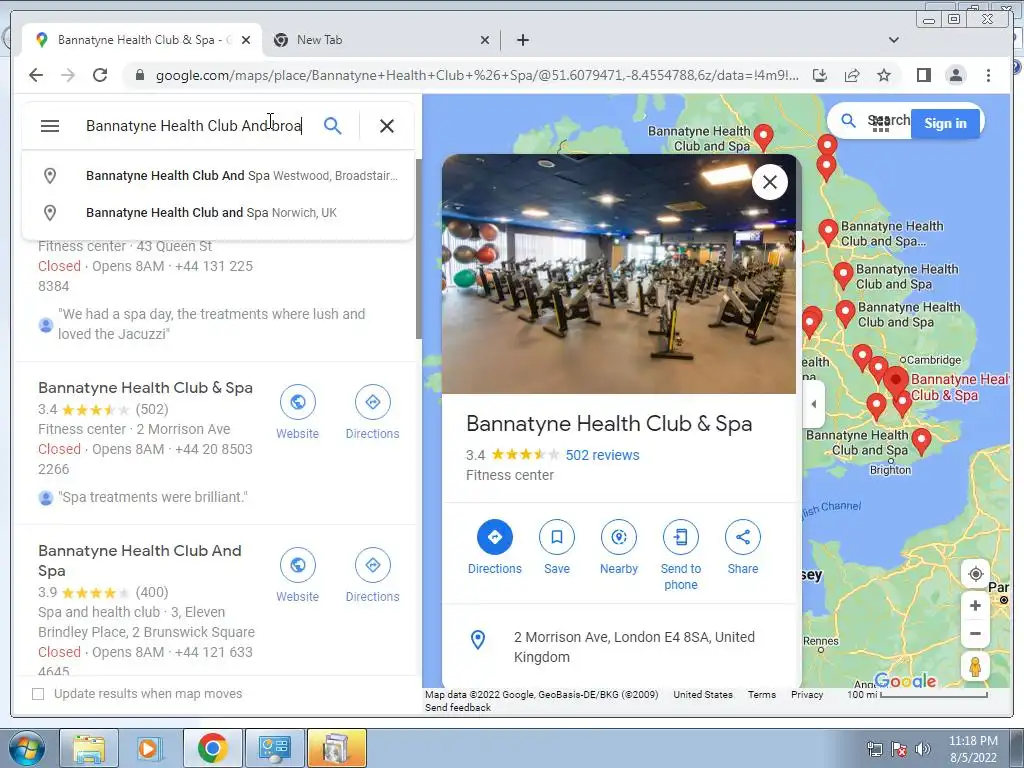Click the Bannatyne Health Club And Spa result title
The width and height of the screenshot is (1024, 768).
[x=140, y=560]
